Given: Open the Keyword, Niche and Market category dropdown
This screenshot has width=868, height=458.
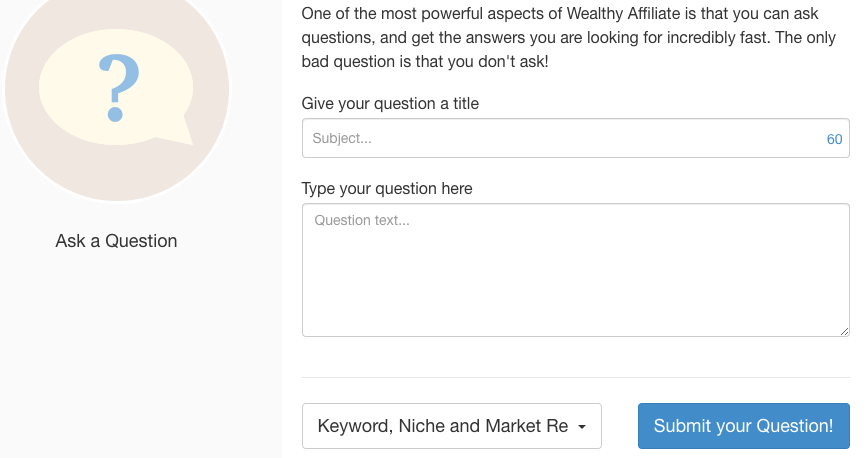Looking at the screenshot, I should (452, 426).
